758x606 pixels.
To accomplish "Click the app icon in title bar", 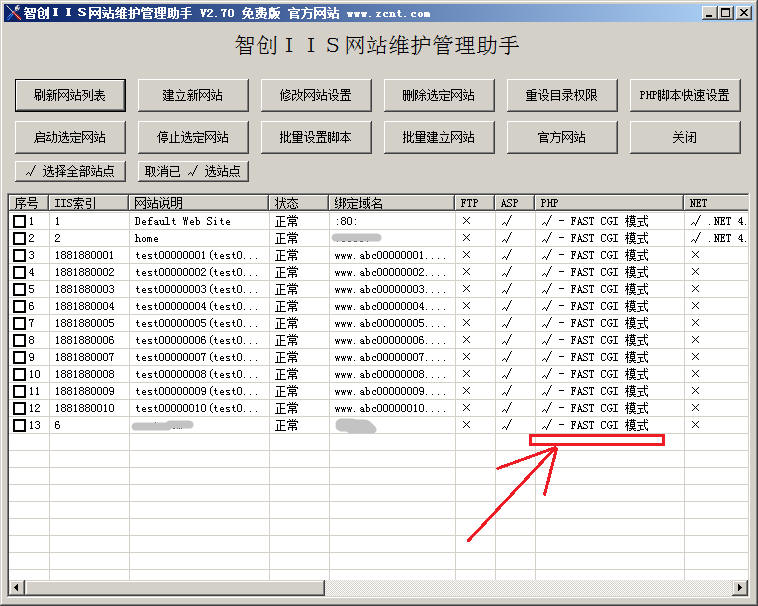I will [x=13, y=13].
